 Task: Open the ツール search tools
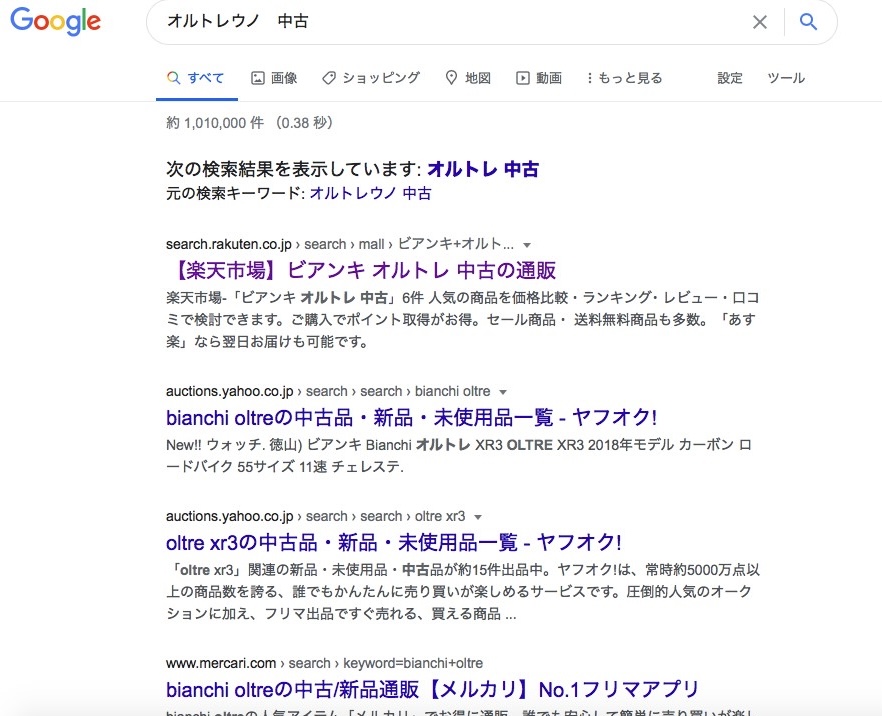tap(786, 78)
